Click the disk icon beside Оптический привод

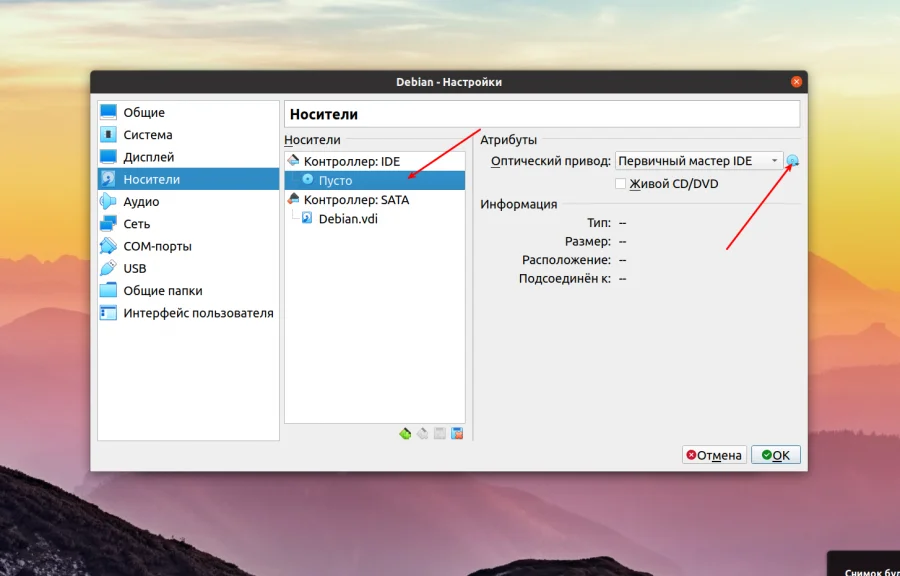[x=791, y=159]
